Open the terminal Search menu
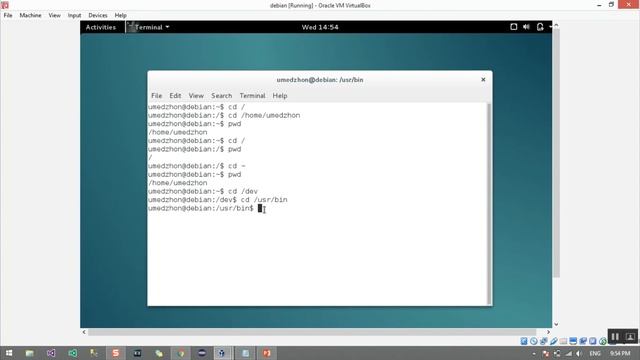Image resolution: width=640 pixels, height=360 pixels. pyautogui.click(x=222, y=96)
